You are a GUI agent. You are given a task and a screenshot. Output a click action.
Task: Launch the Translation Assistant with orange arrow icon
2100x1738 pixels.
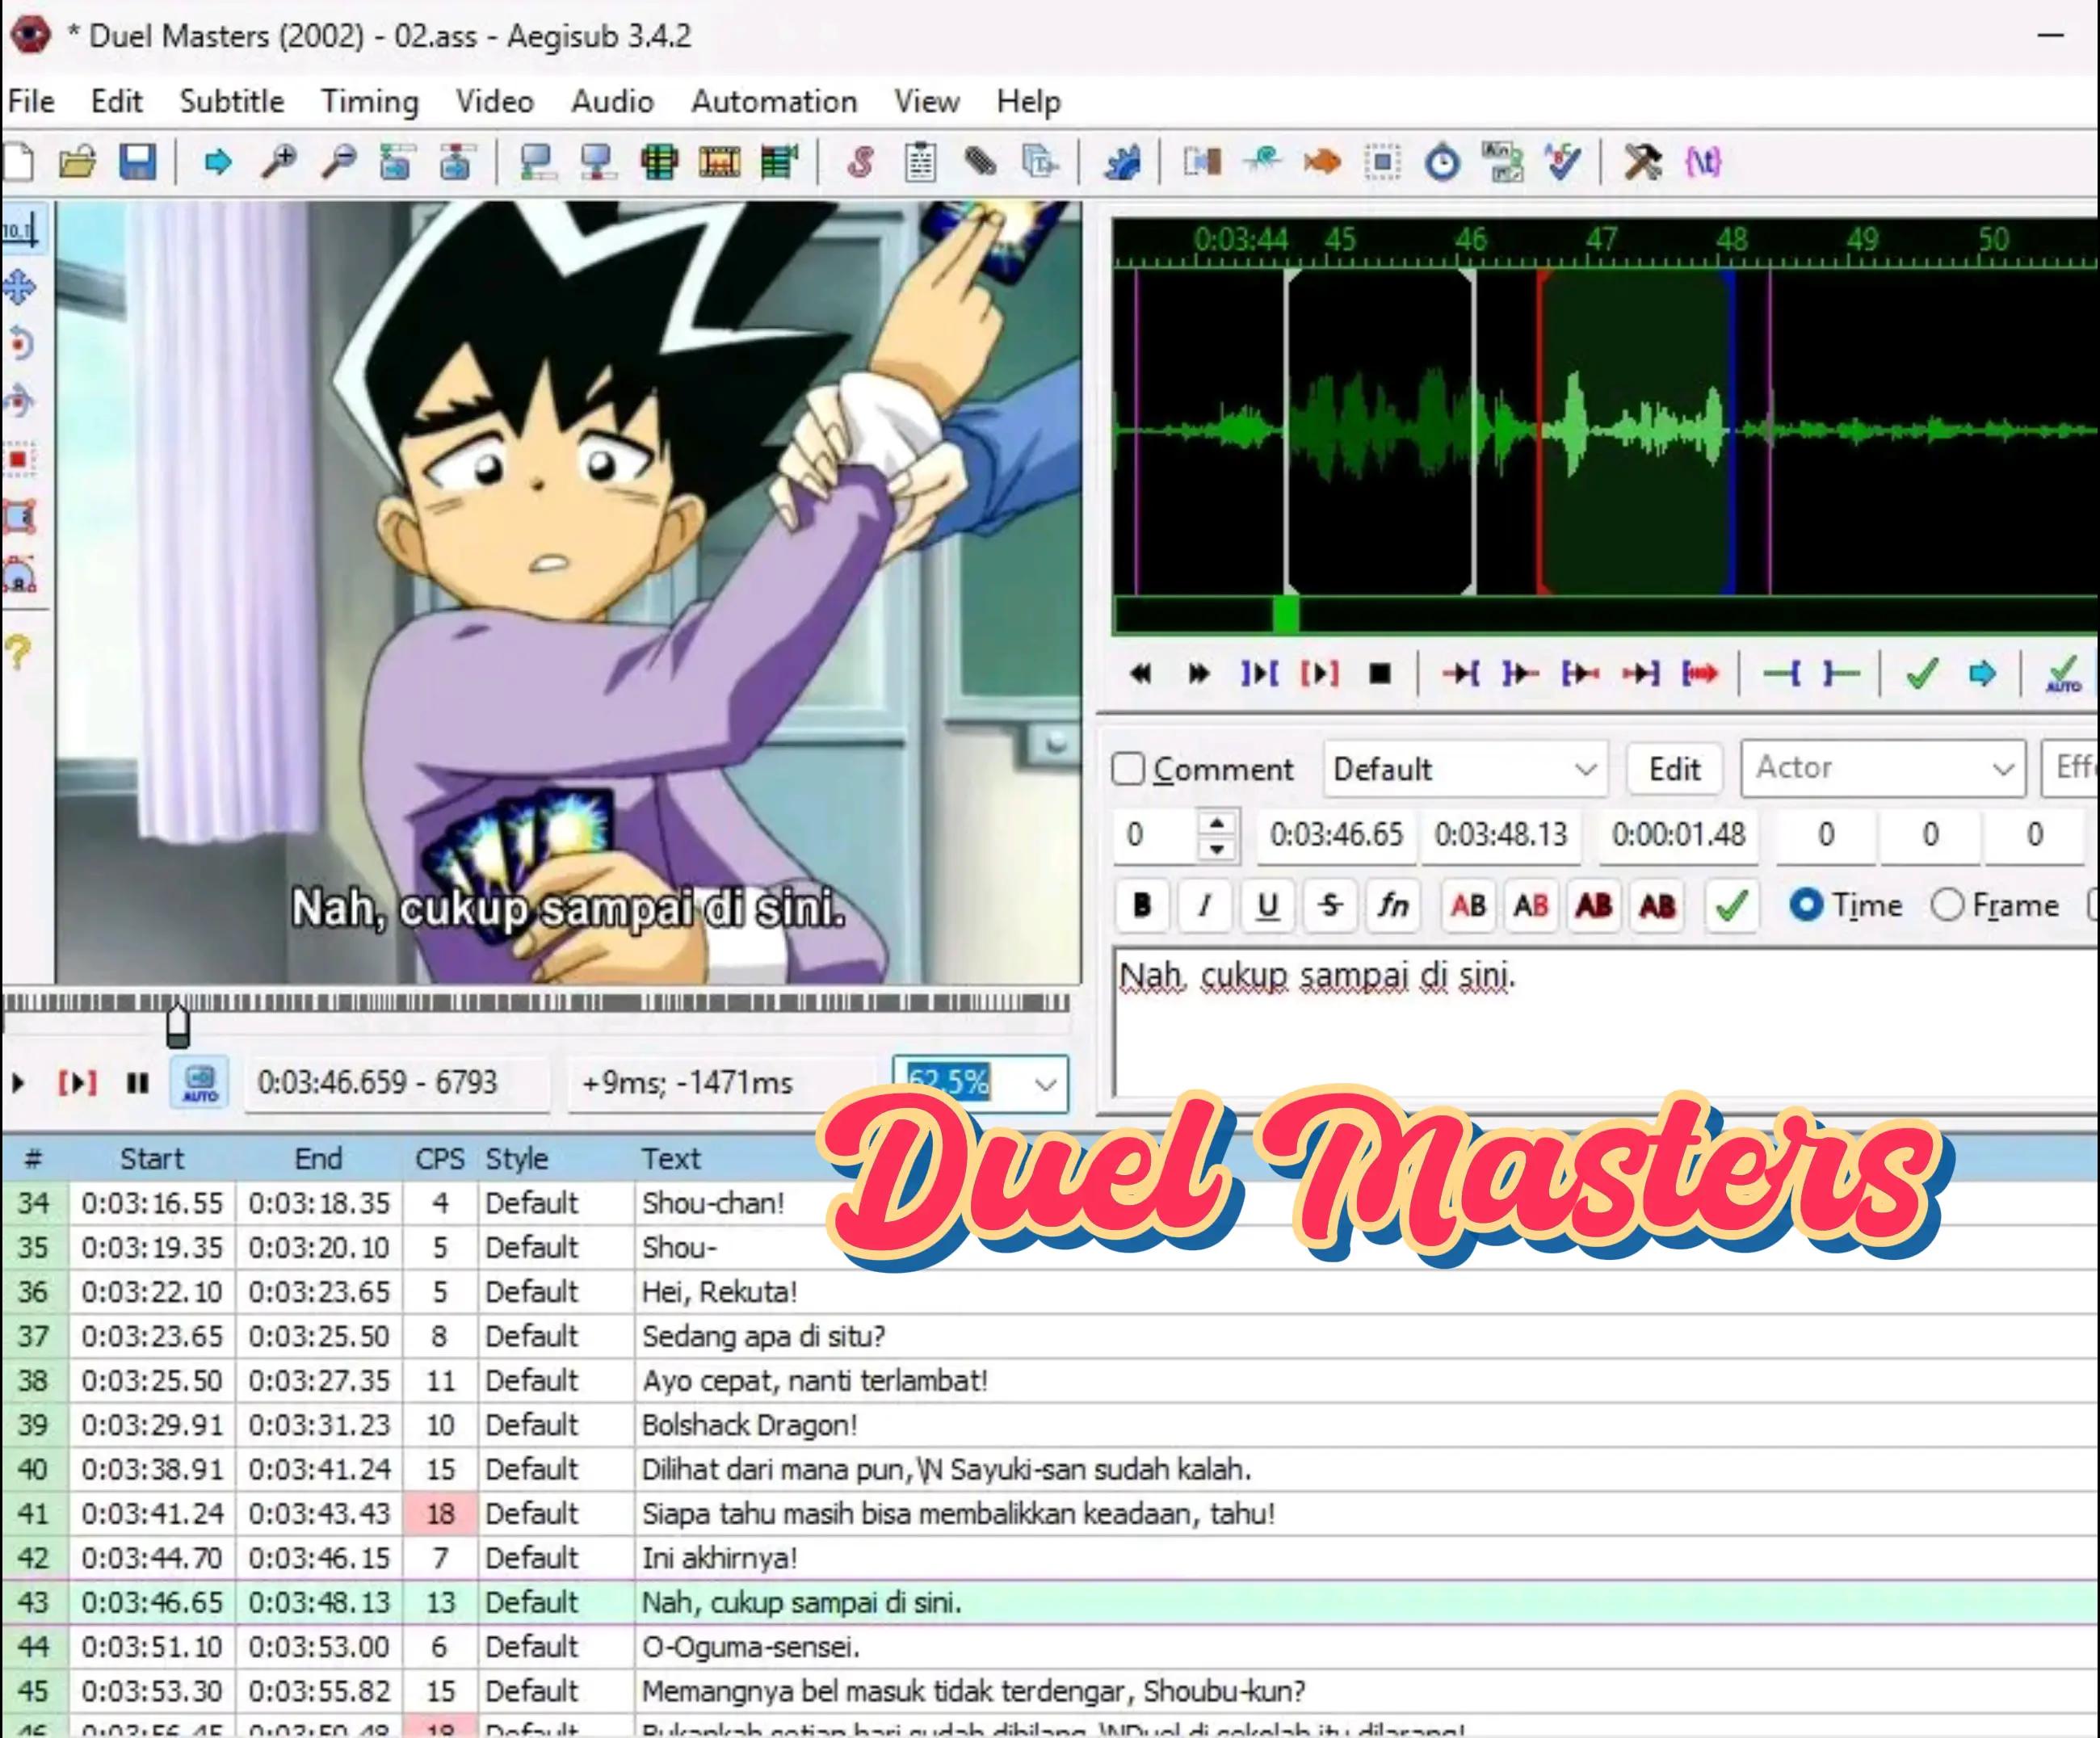tap(1322, 162)
